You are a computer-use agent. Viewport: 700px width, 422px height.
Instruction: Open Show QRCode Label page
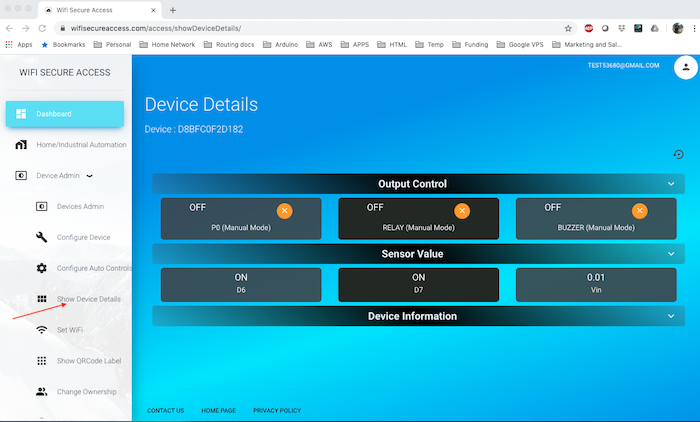pyautogui.click(x=89, y=361)
